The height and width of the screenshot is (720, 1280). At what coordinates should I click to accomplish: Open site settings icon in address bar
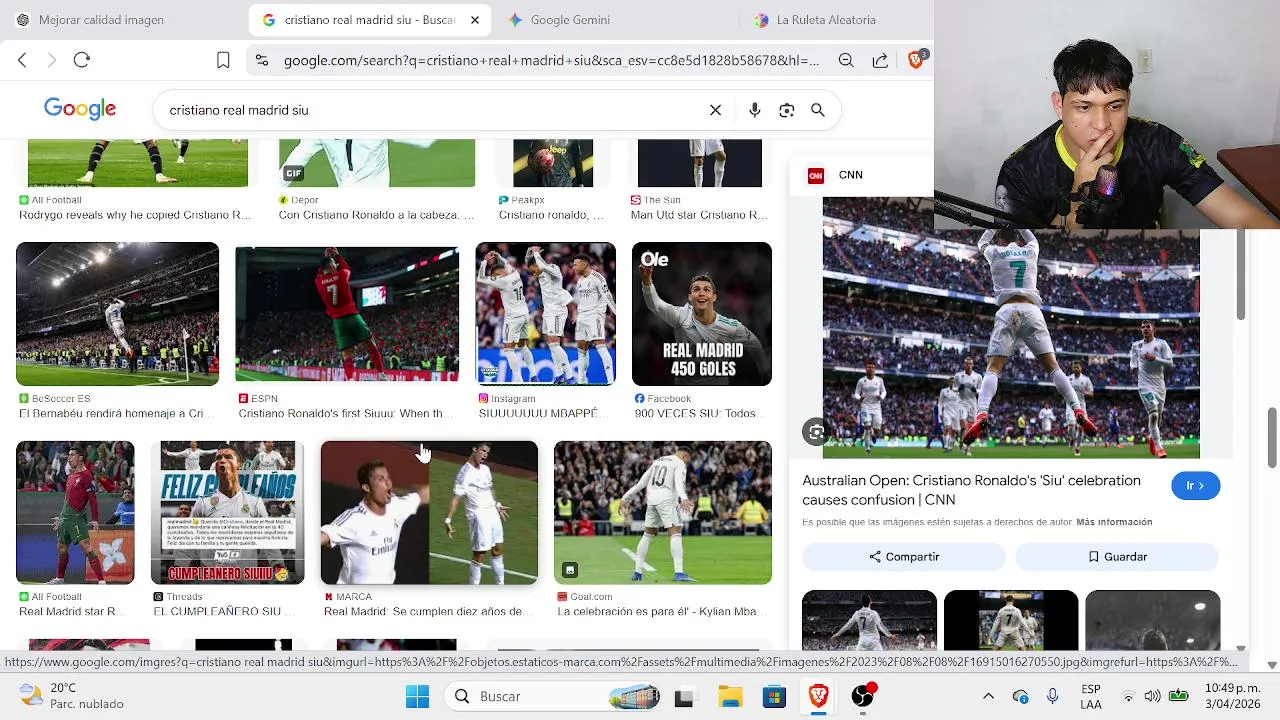(x=262, y=60)
